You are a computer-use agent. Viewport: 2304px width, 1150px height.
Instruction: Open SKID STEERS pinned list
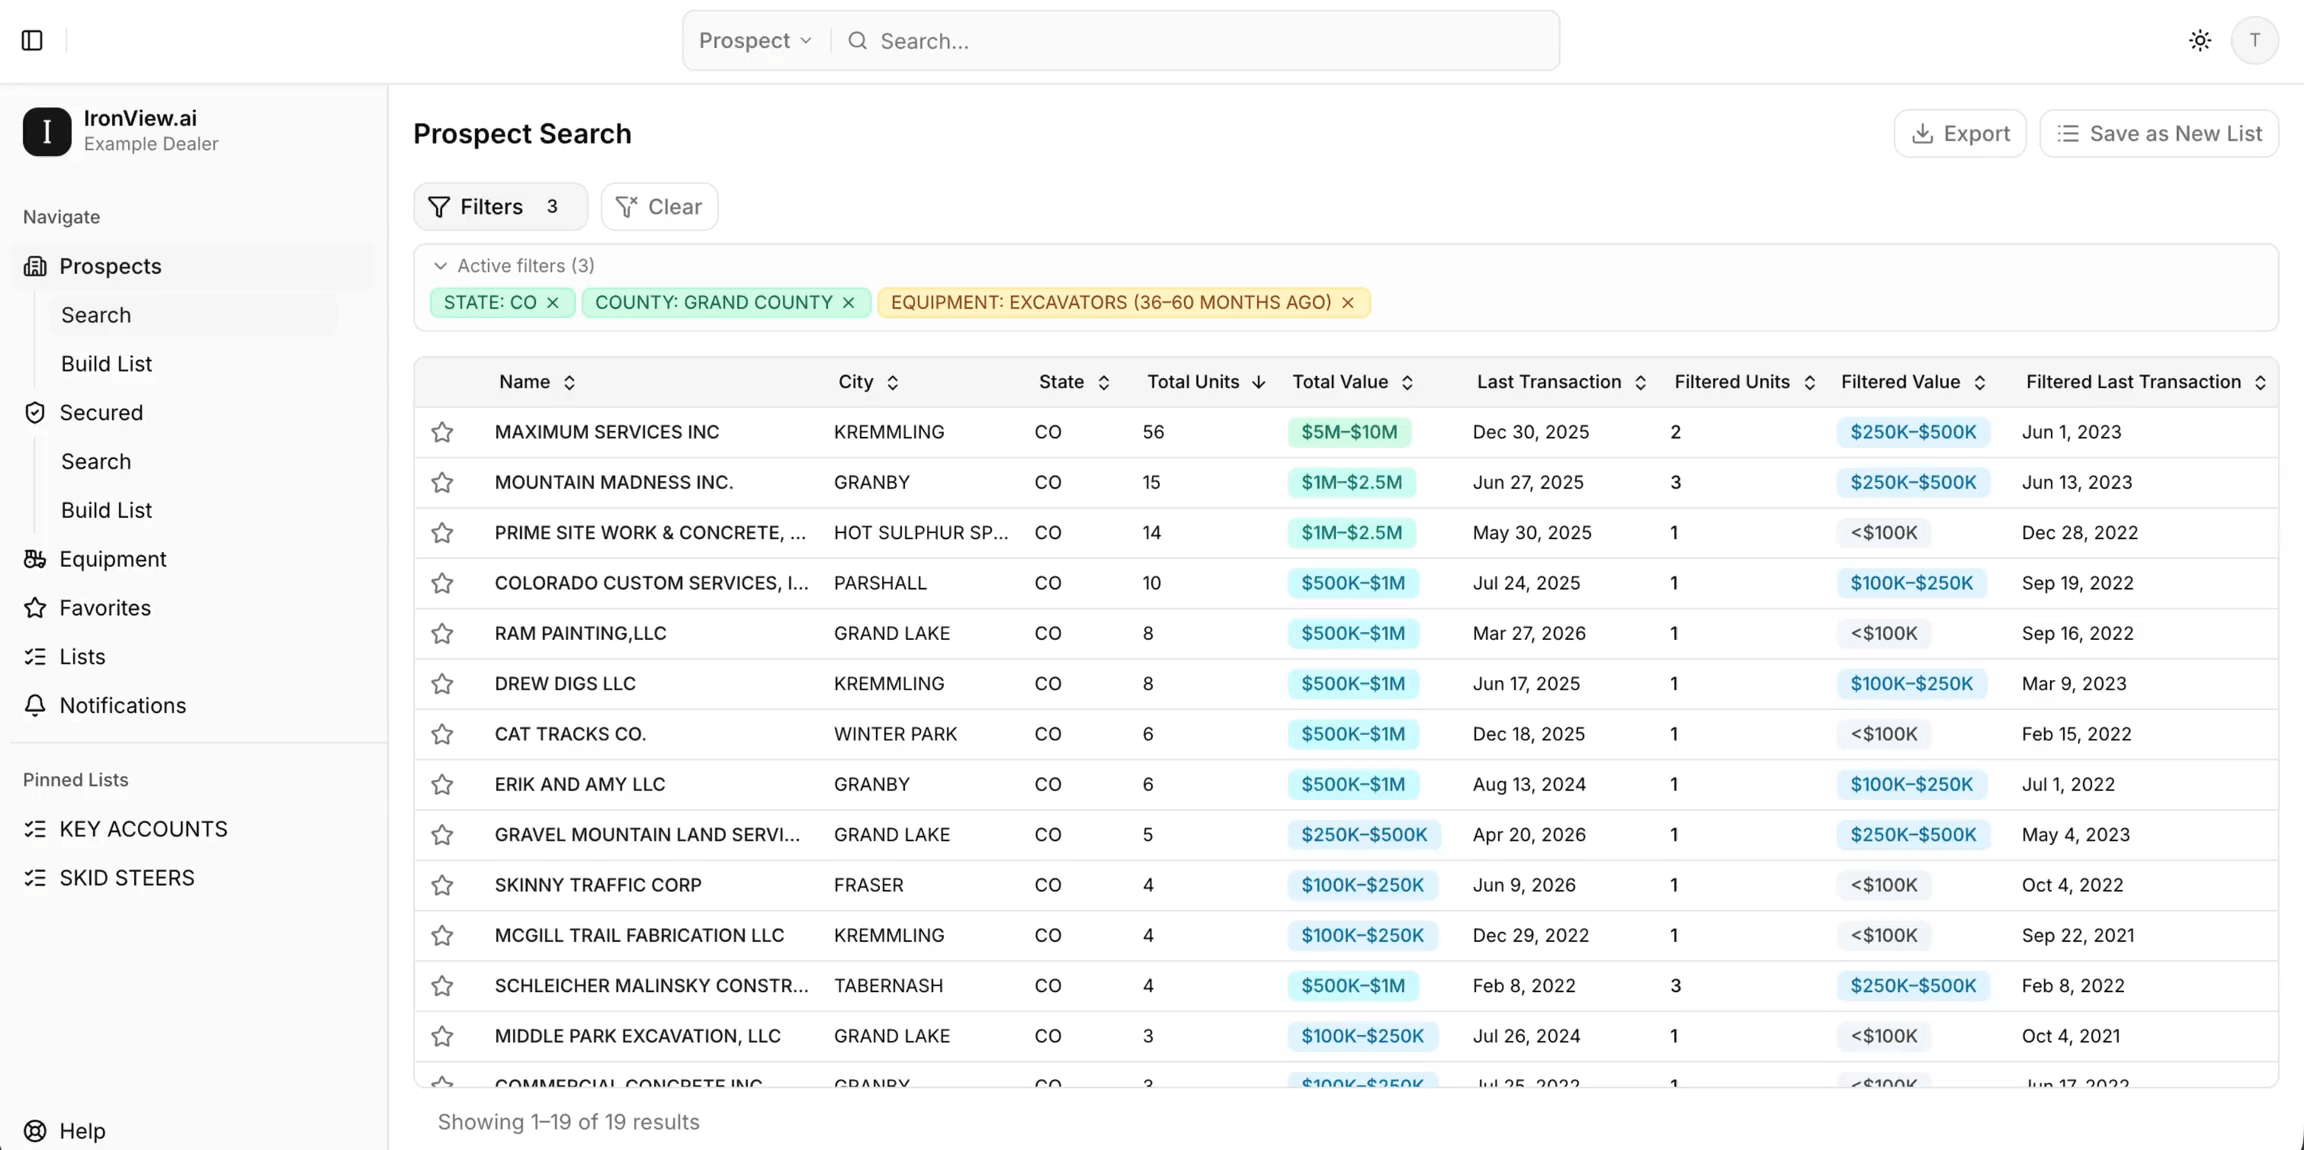tap(193, 878)
